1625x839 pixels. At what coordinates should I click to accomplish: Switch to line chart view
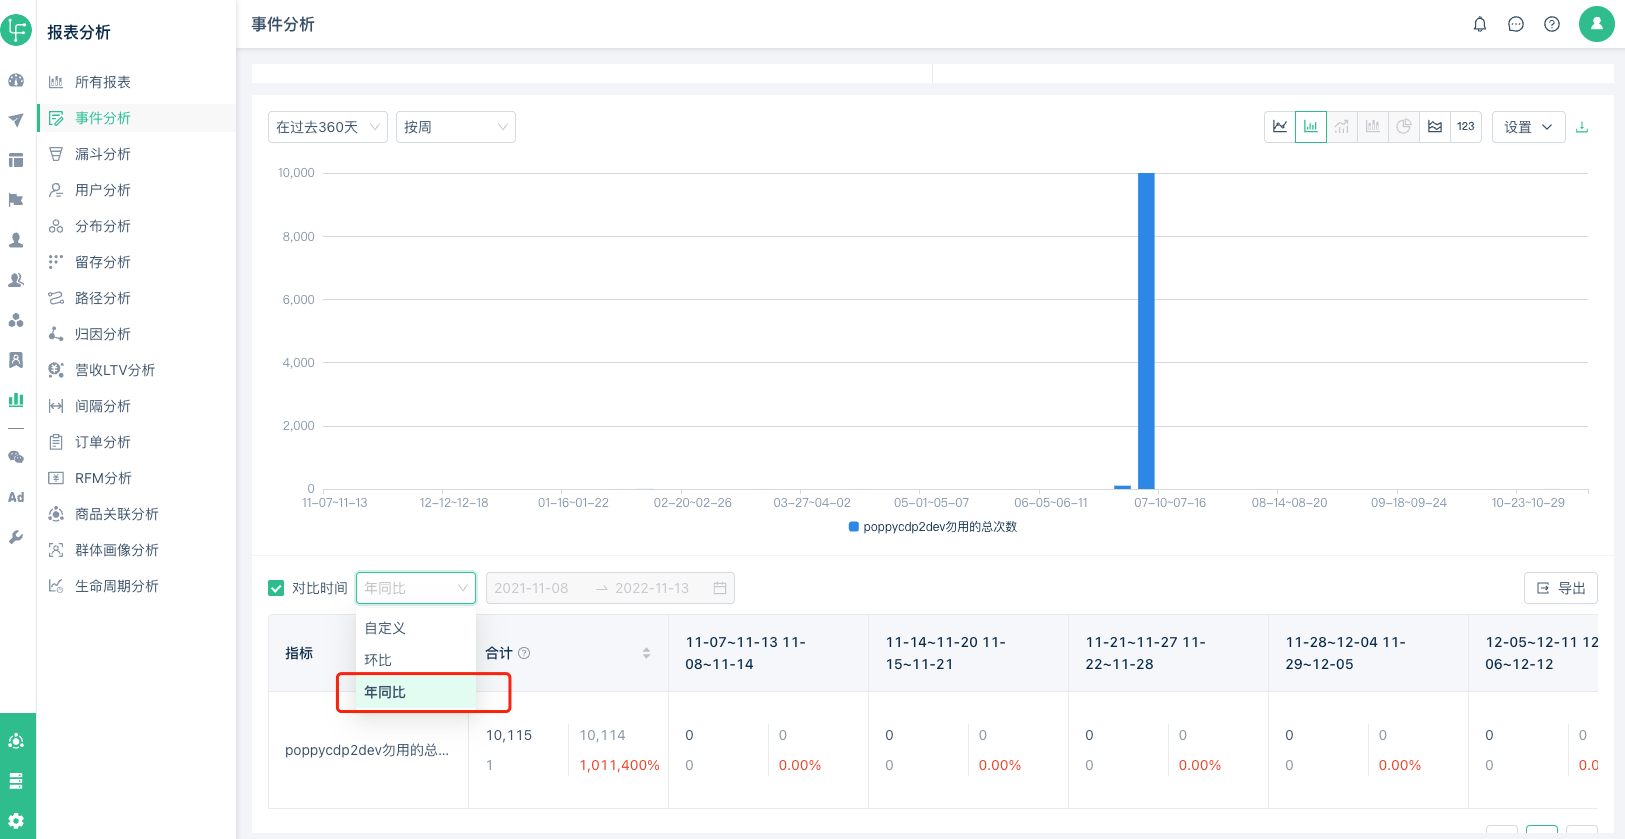(x=1280, y=127)
